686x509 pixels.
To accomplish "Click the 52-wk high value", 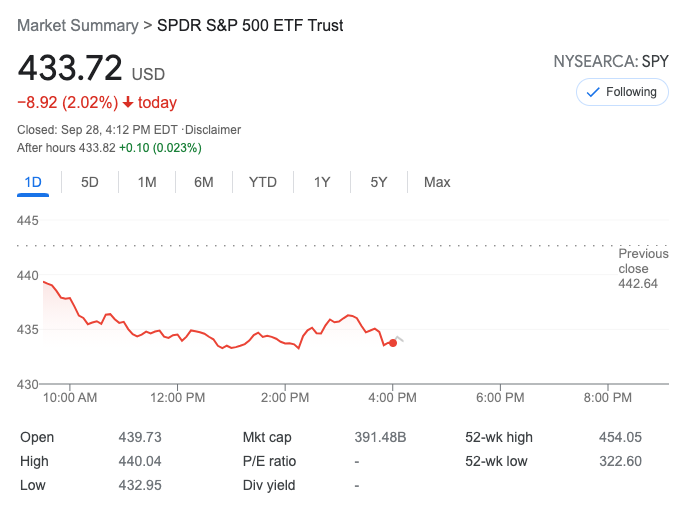I will 620,437.
